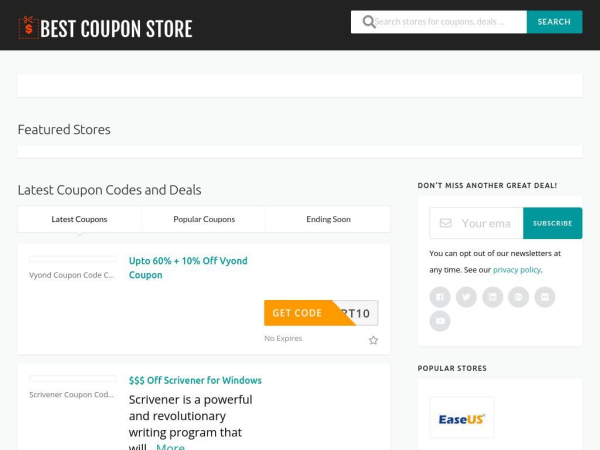The width and height of the screenshot is (600, 450).
Task: Reveal the Vyond coupon with Get Code
Action: point(321,313)
